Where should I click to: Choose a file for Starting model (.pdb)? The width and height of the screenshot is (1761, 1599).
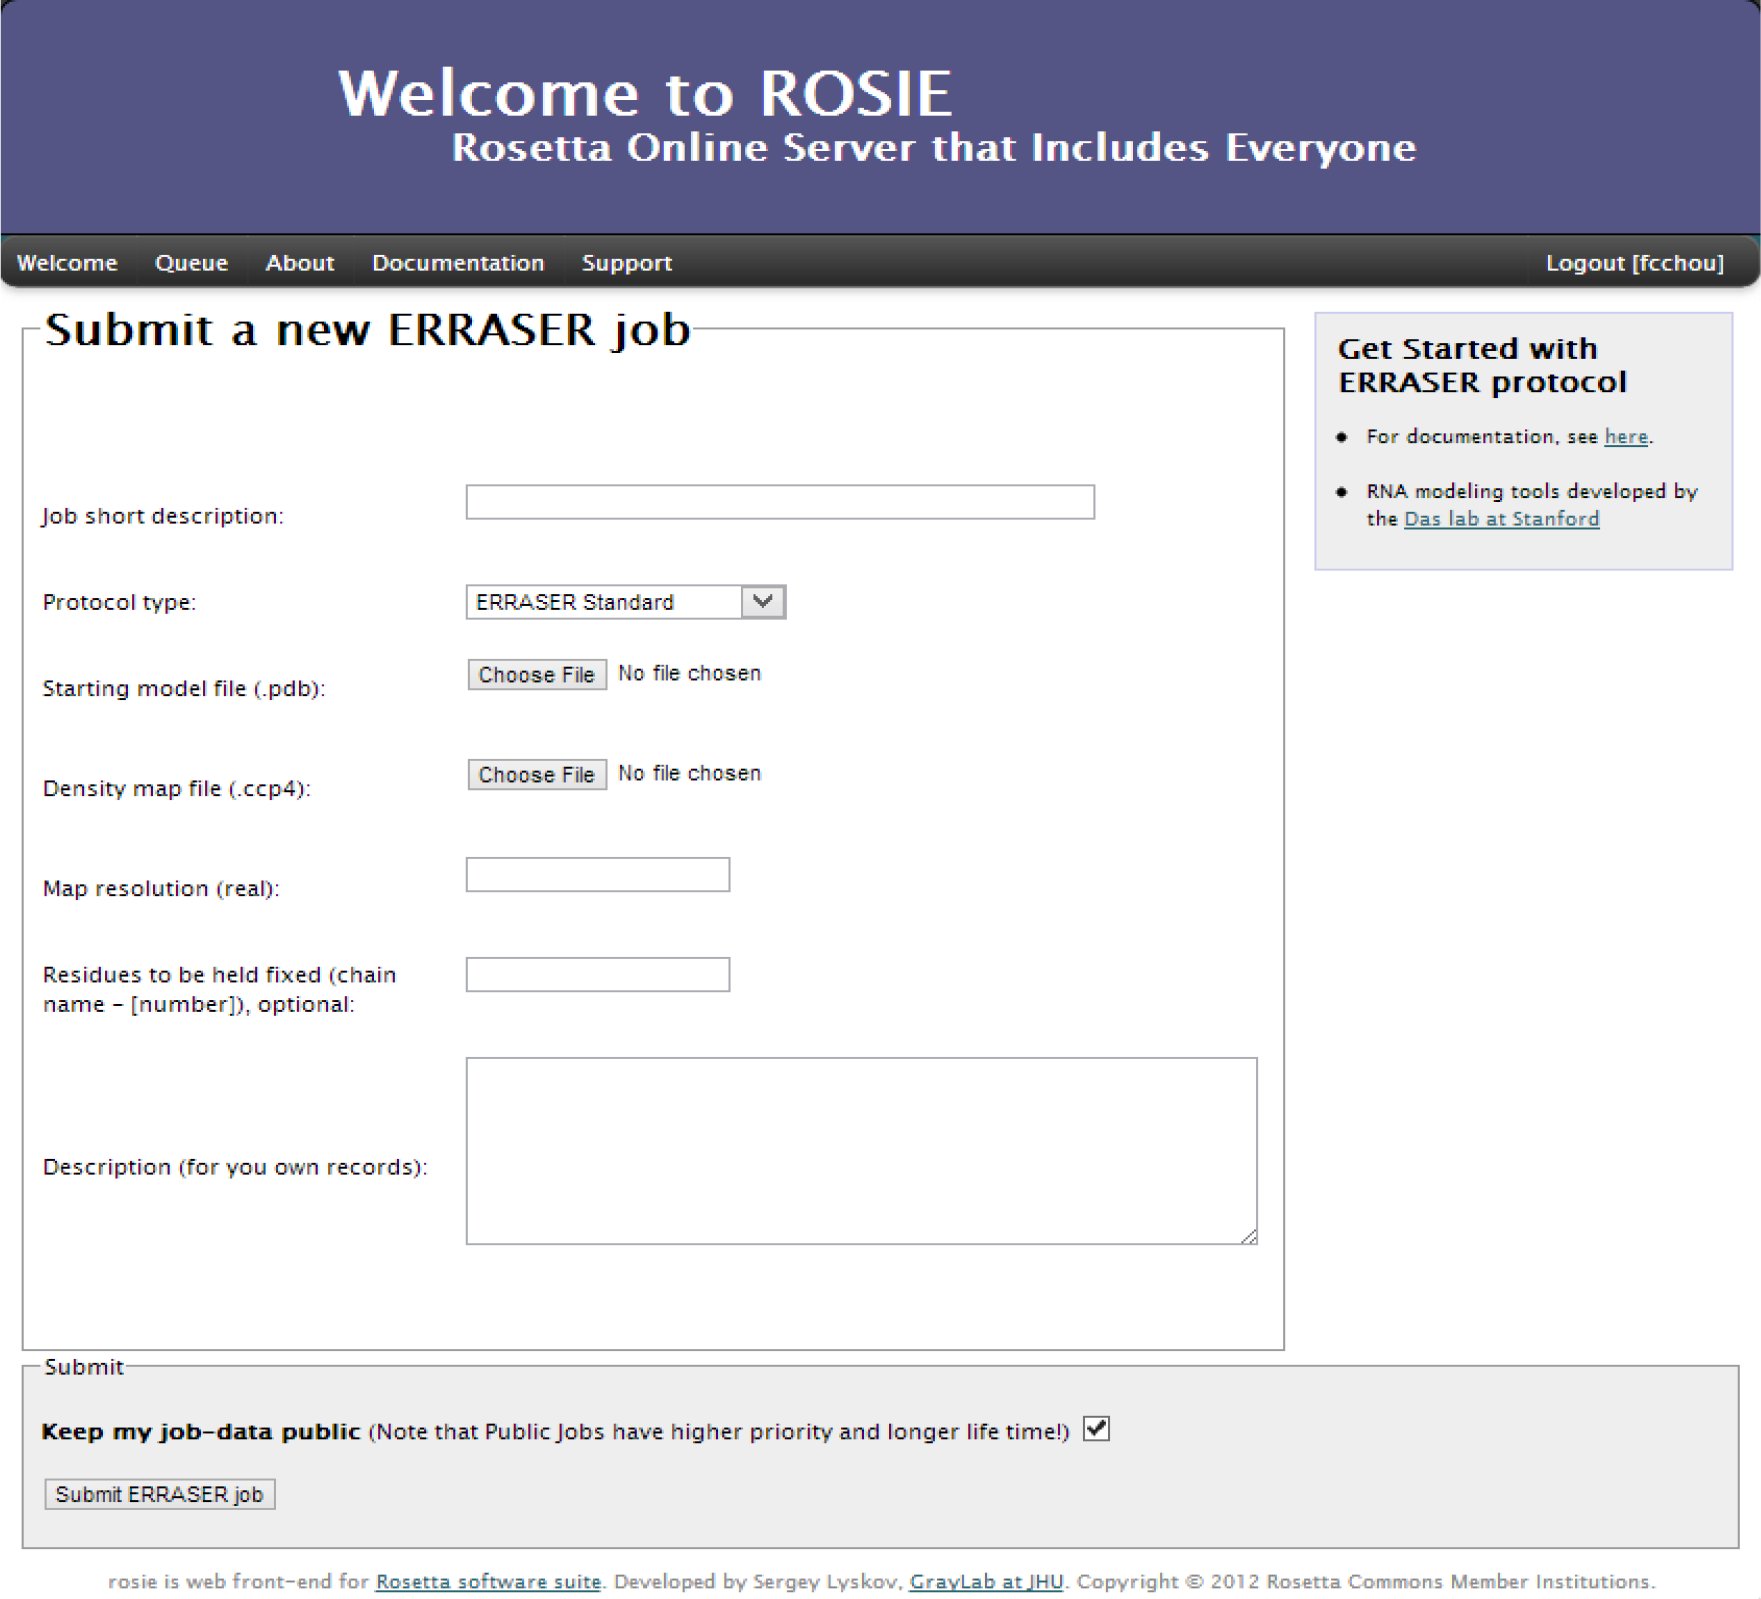pos(537,675)
